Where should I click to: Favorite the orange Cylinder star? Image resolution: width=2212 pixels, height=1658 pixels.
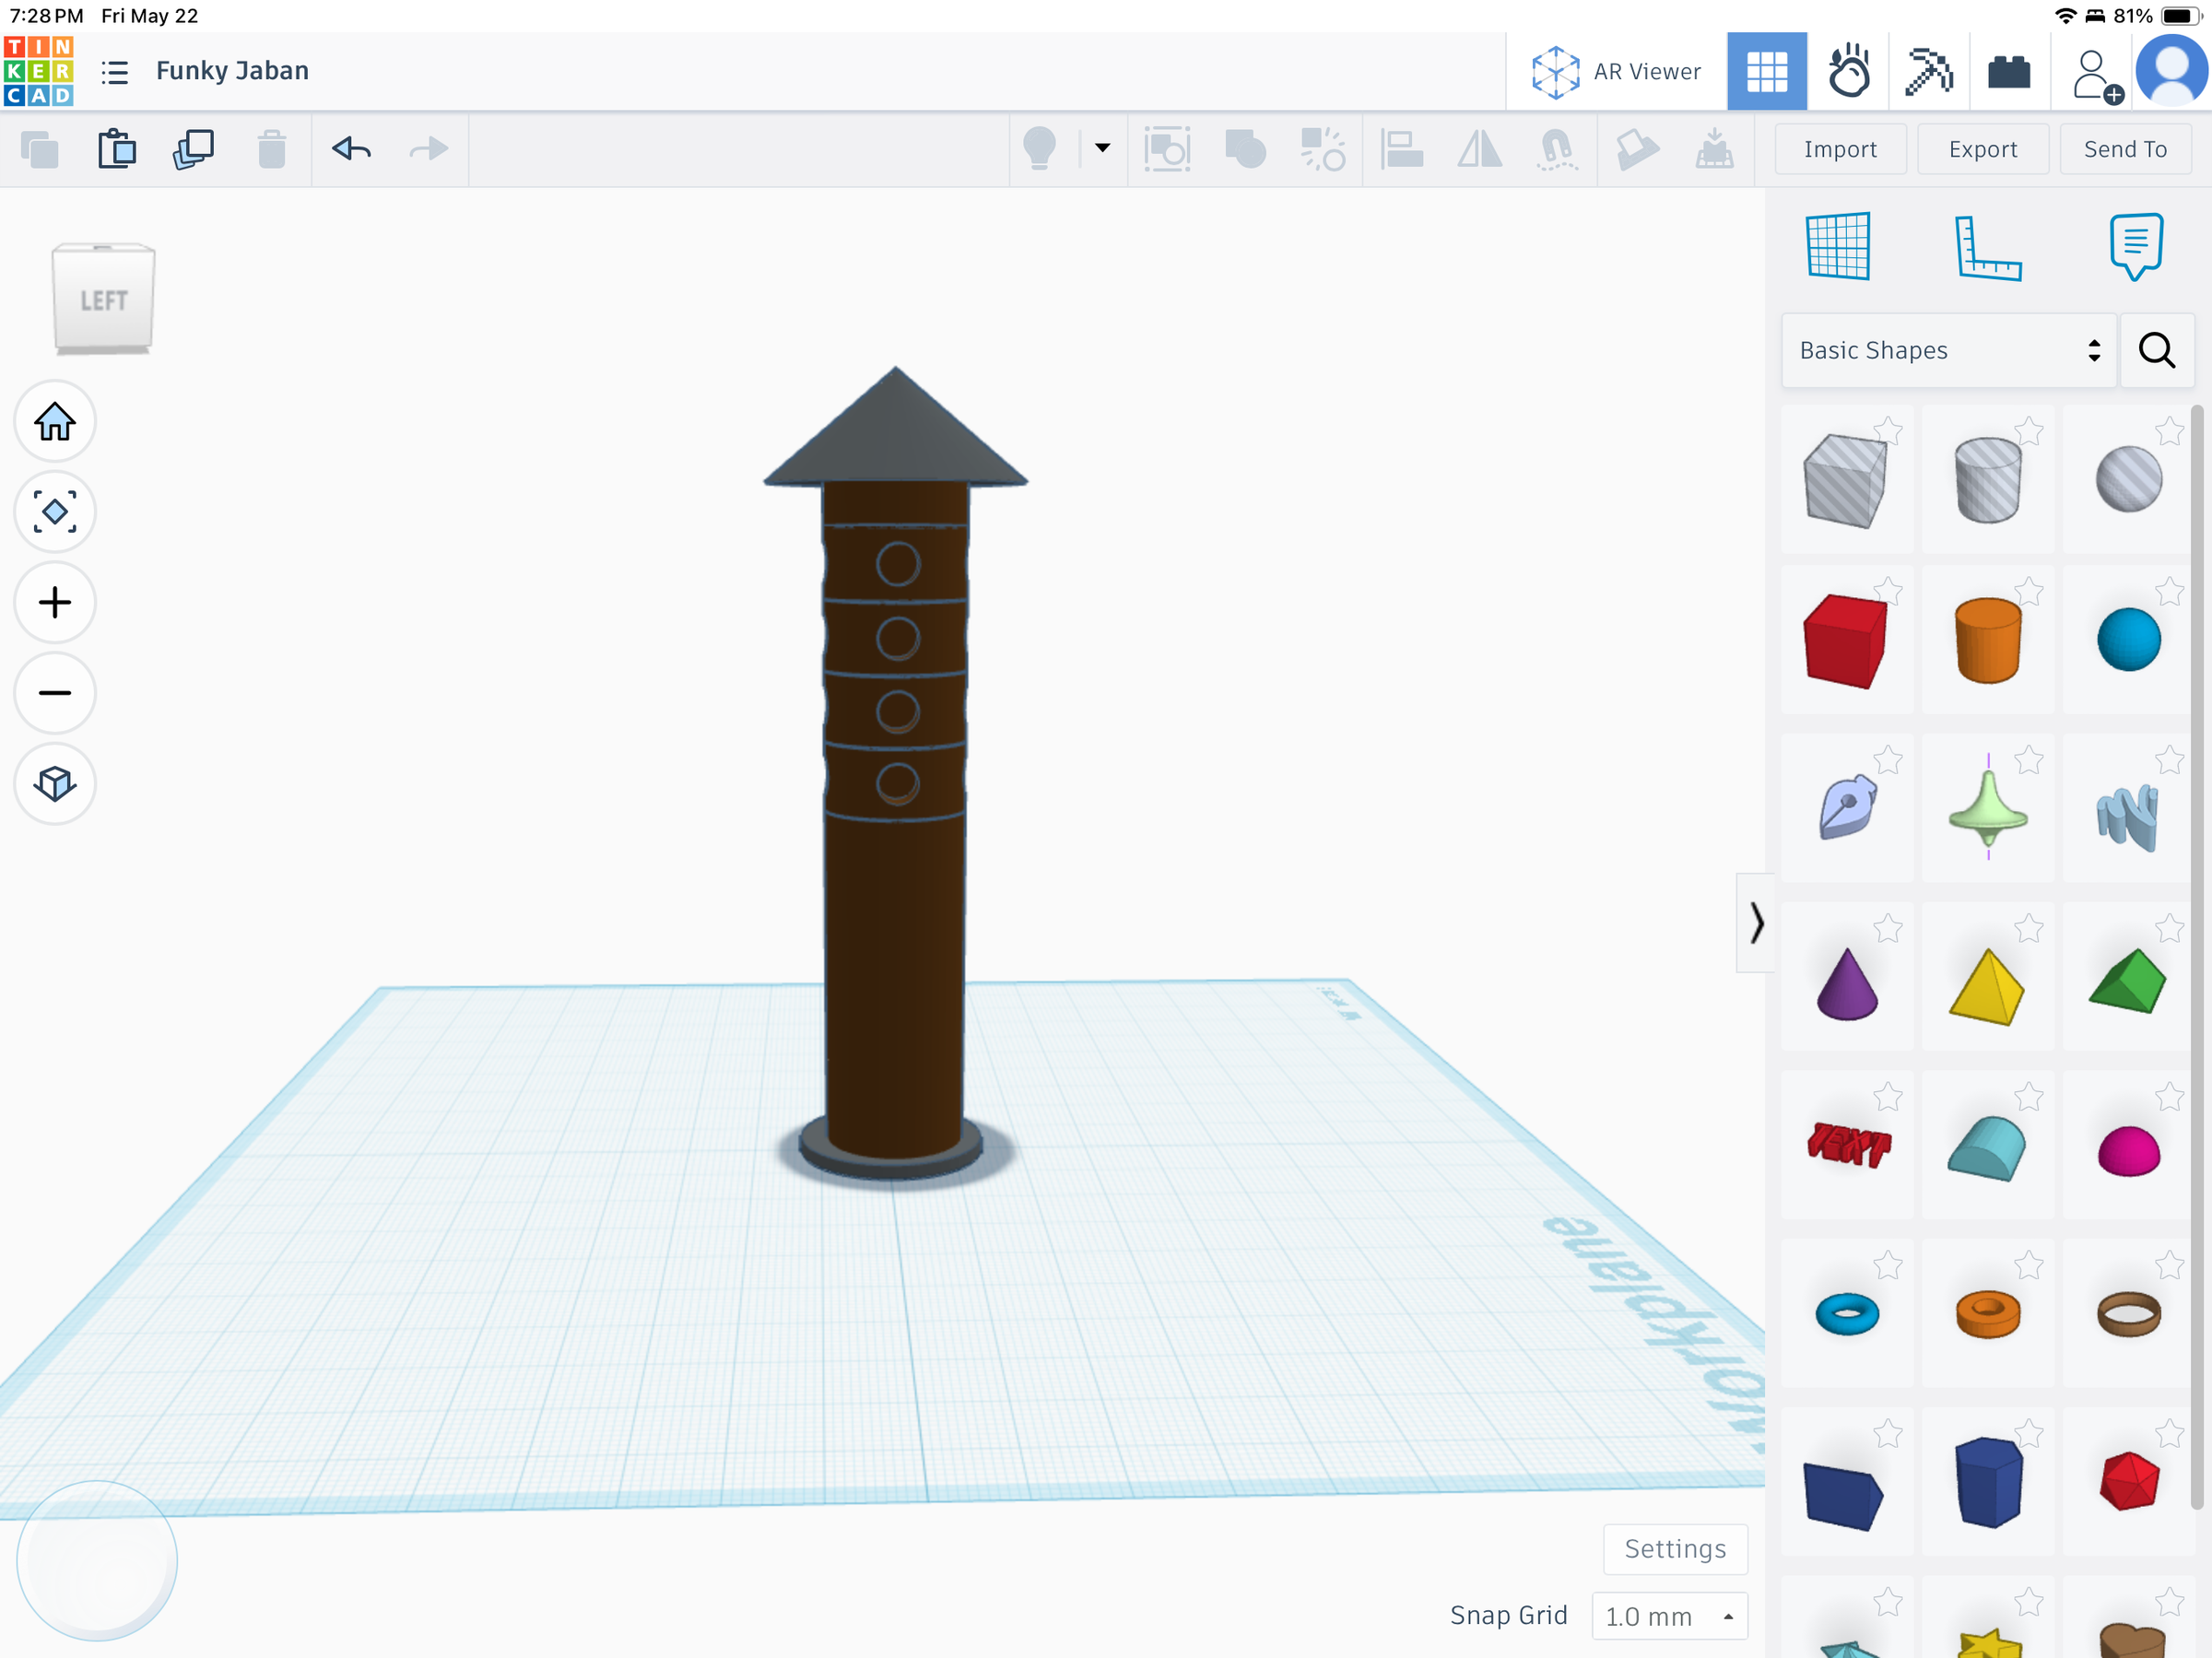click(x=2028, y=592)
